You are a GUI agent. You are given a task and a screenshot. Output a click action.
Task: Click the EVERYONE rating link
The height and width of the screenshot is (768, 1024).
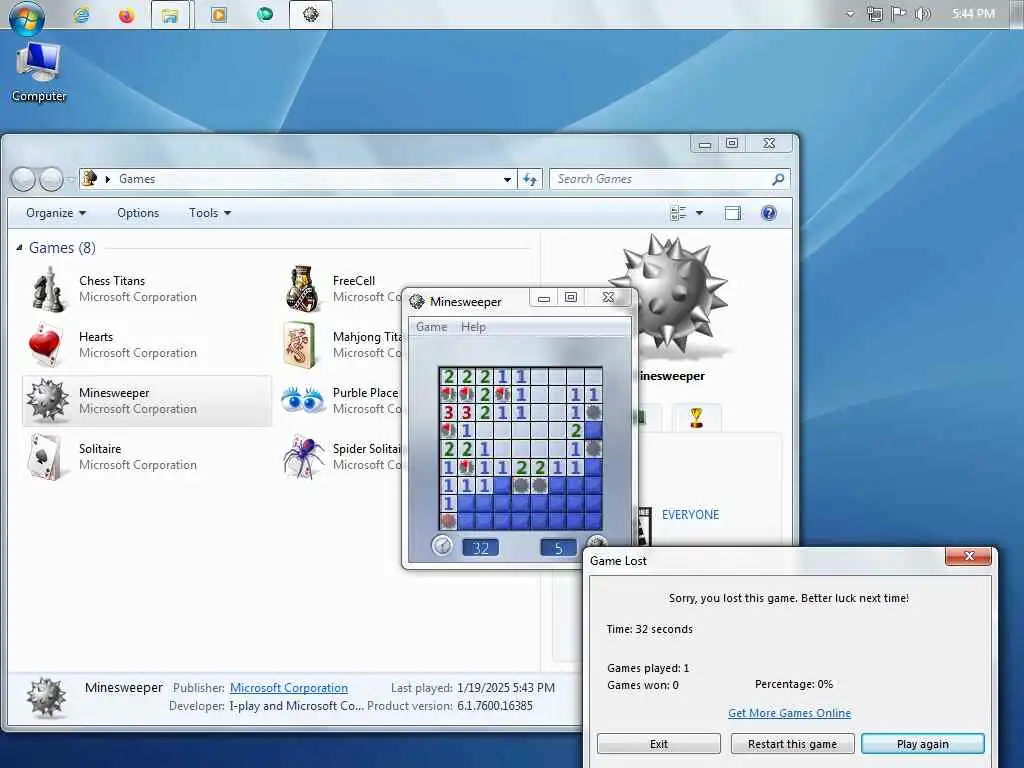(x=690, y=515)
